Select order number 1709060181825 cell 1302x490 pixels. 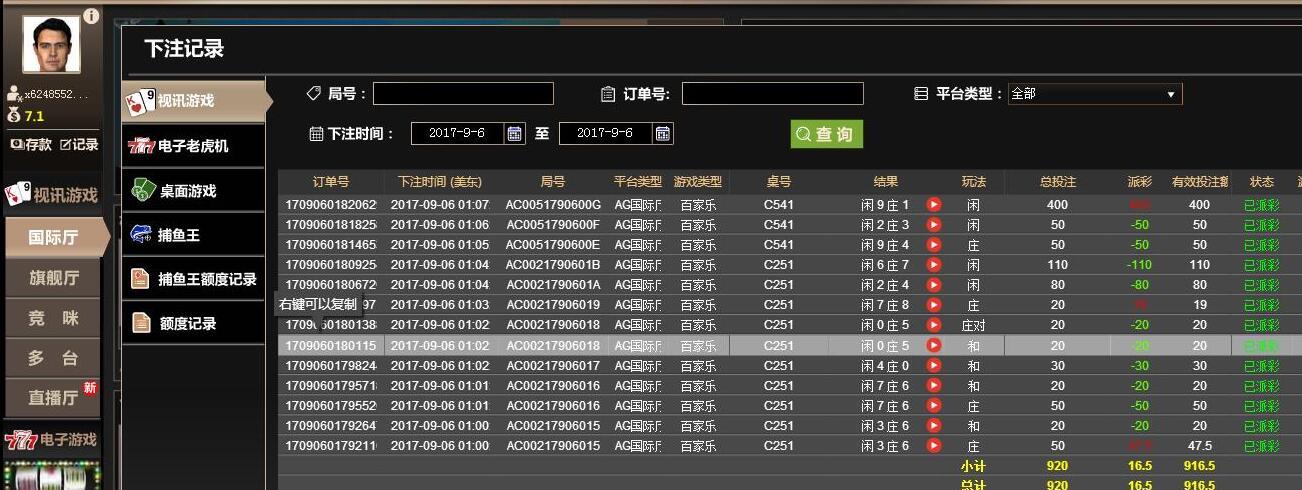(331, 225)
